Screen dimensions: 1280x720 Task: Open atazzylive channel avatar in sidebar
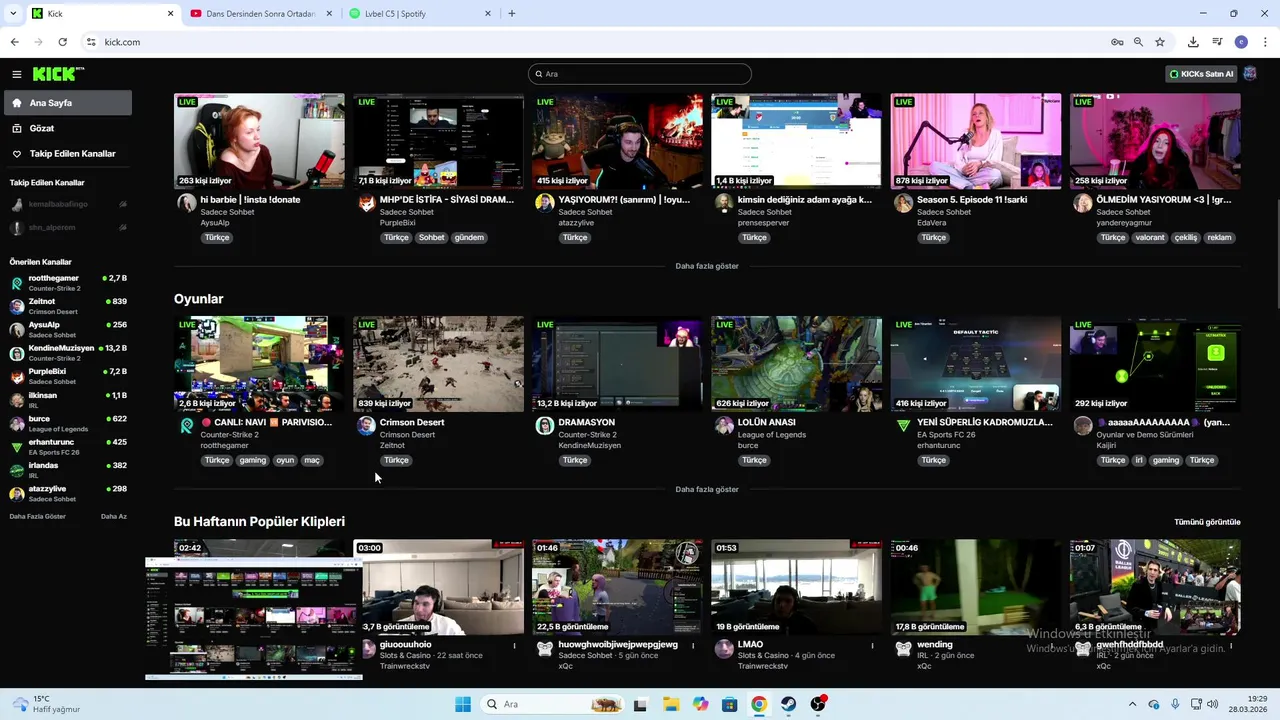click(x=17, y=494)
